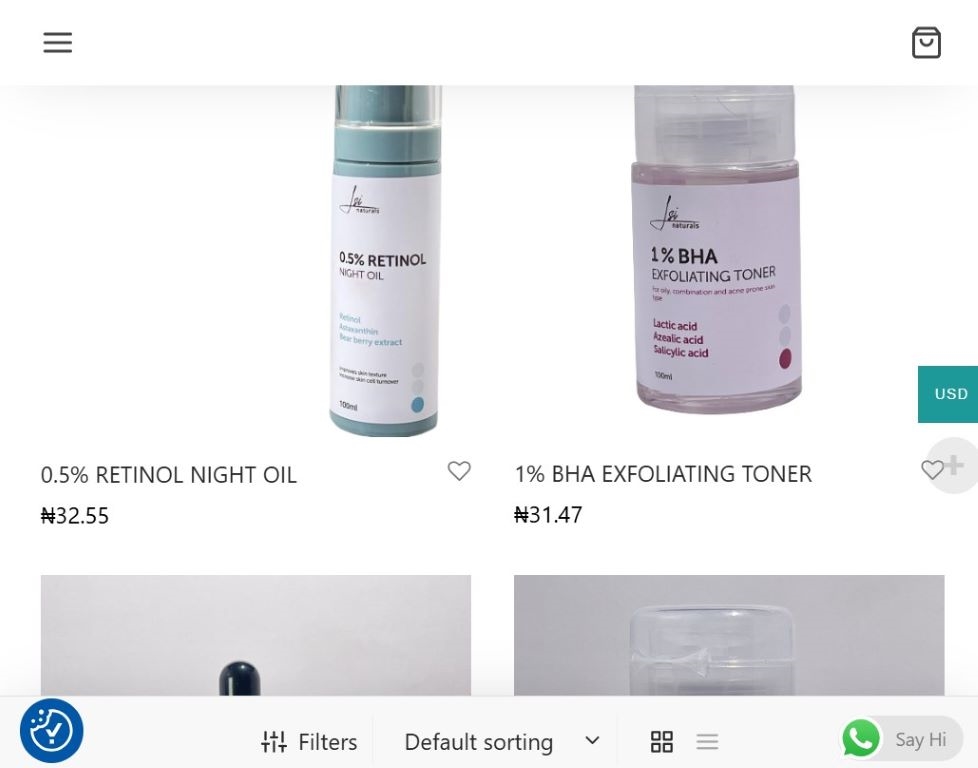Click the floating plus button

[x=954, y=465]
